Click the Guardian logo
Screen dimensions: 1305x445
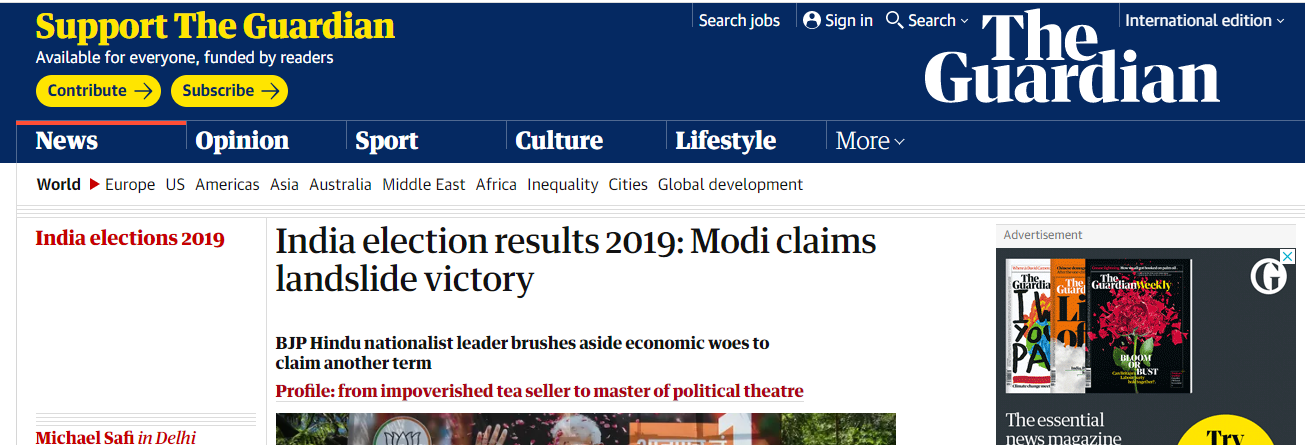tap(1072, 57)
